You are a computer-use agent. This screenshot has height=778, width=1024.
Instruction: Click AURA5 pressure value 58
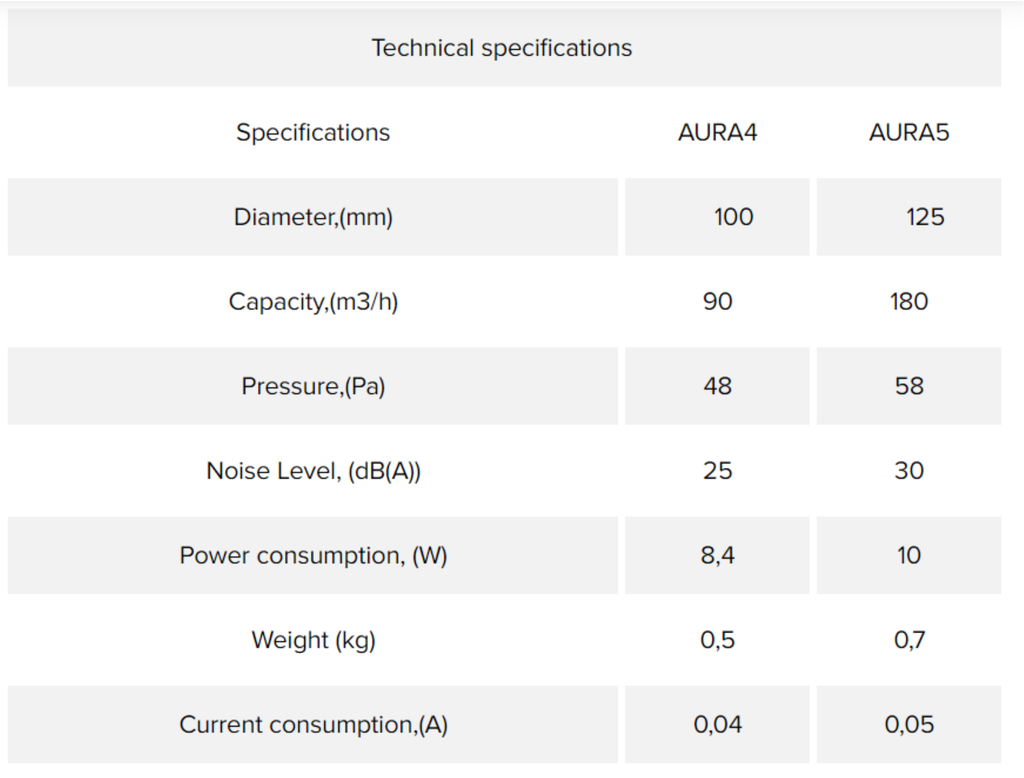[x=908, y=386]
